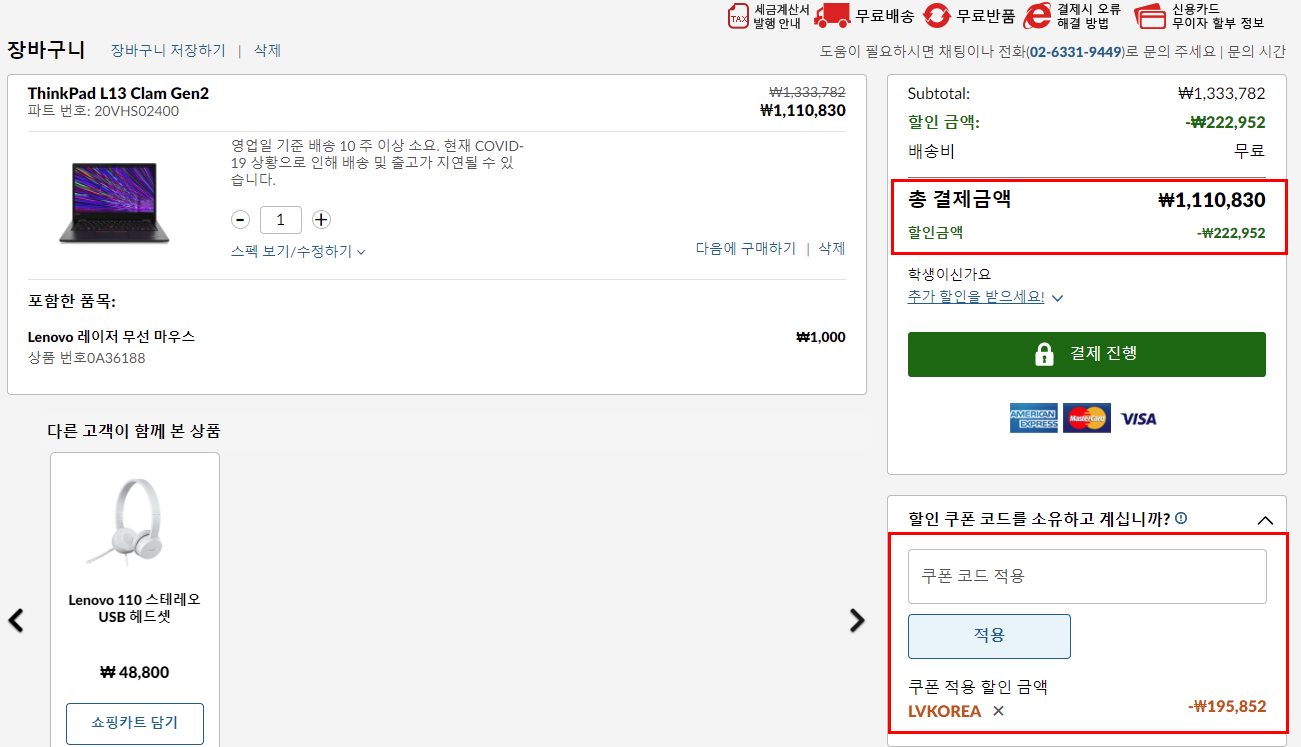Click the MasterCard logo
This screenshot has height=747, width=1301.
click(1086, 419)
